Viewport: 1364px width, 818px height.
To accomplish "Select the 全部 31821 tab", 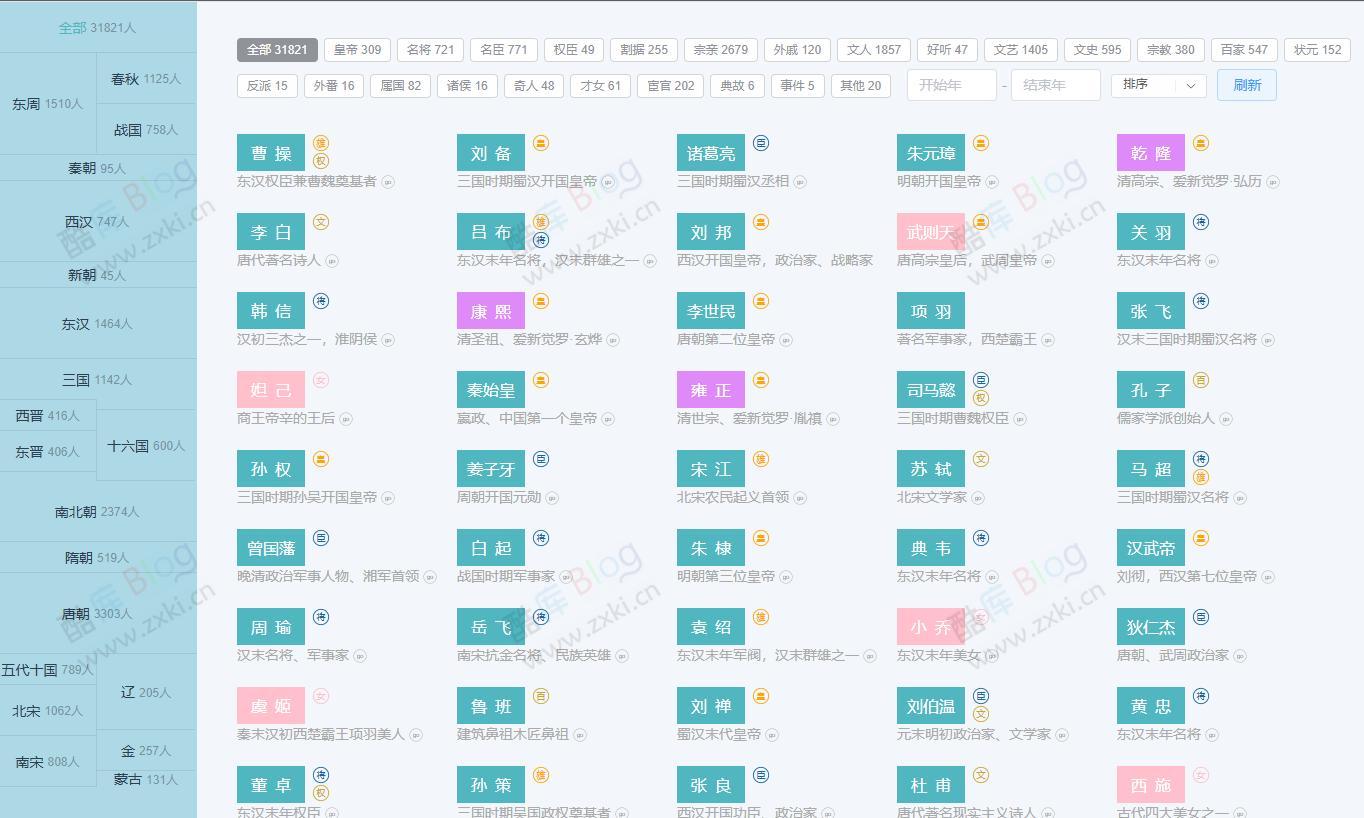I will tap(276, 49).
